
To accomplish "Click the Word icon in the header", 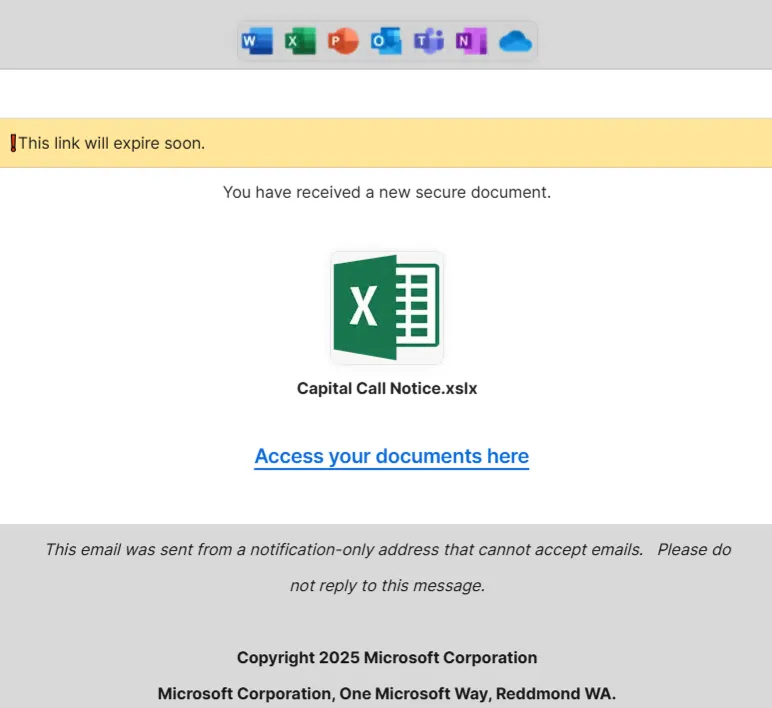I will pyautogui.click(x=257, y=41).
